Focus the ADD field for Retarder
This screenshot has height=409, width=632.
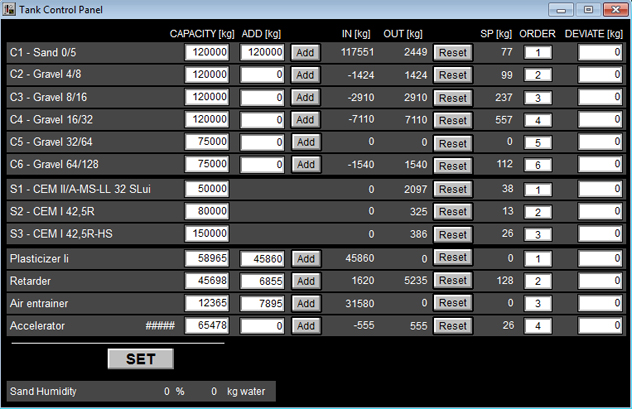click(262, 281)
